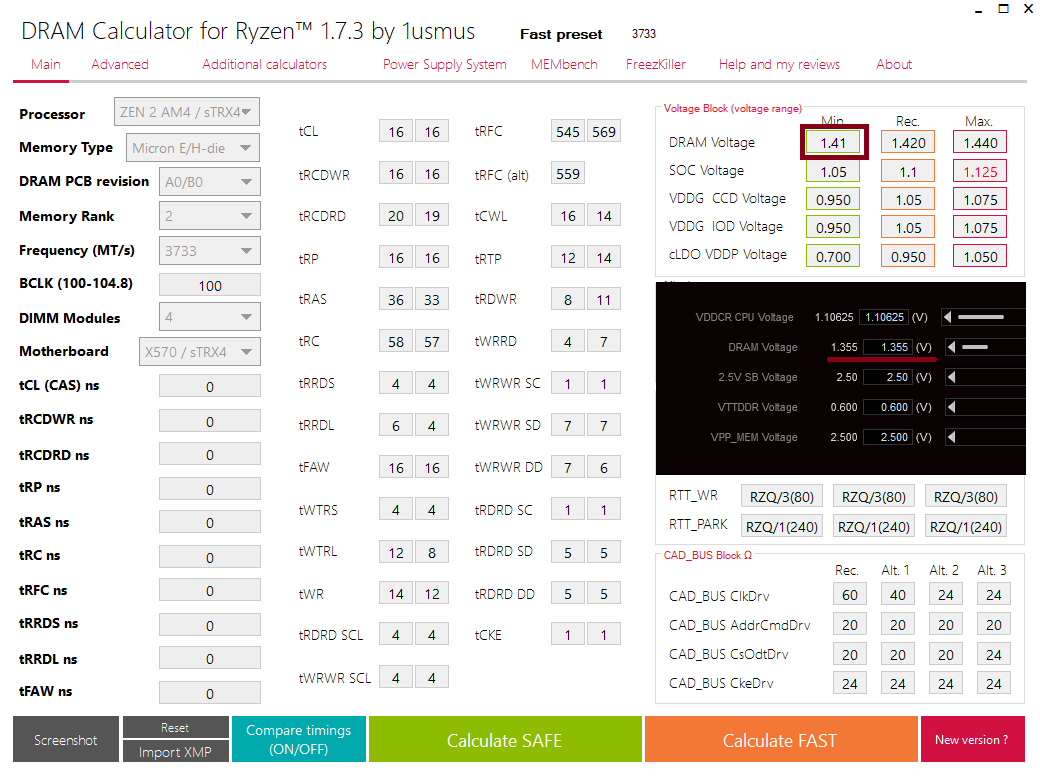Click the tRDWR second value 11
Screen dimensions: 1040x776
pyautogui.click(x=604, y=300)
